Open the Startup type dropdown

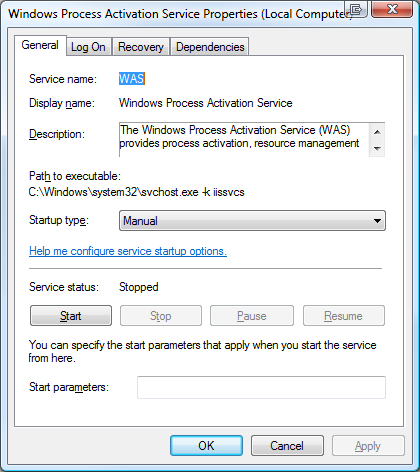(x=252, y=221)
